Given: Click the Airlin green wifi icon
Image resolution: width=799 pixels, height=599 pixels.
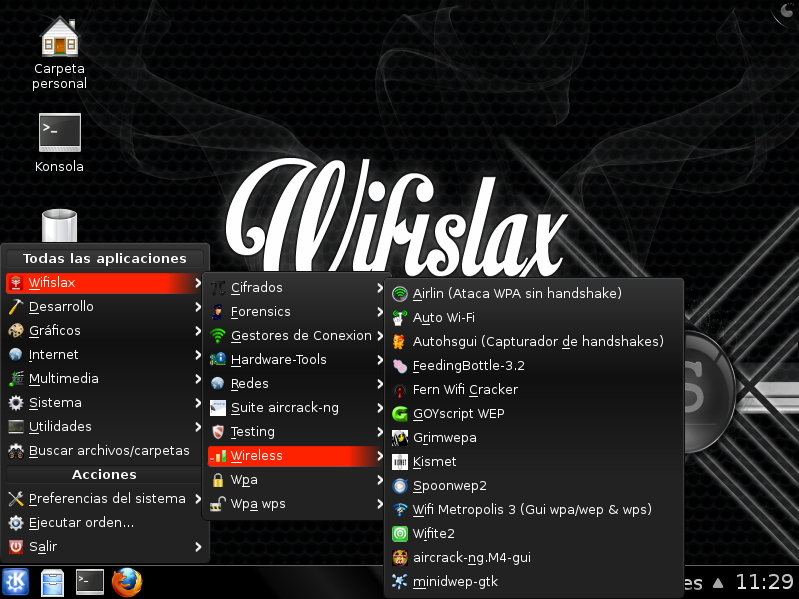Looking at the screenshot, I should coord(400,293).
